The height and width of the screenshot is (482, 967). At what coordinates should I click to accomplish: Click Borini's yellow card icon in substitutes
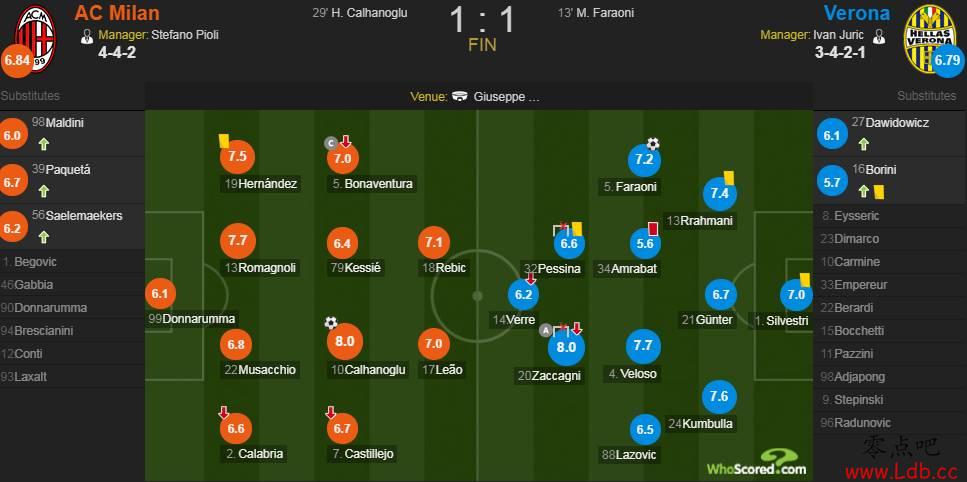point(879,192)
